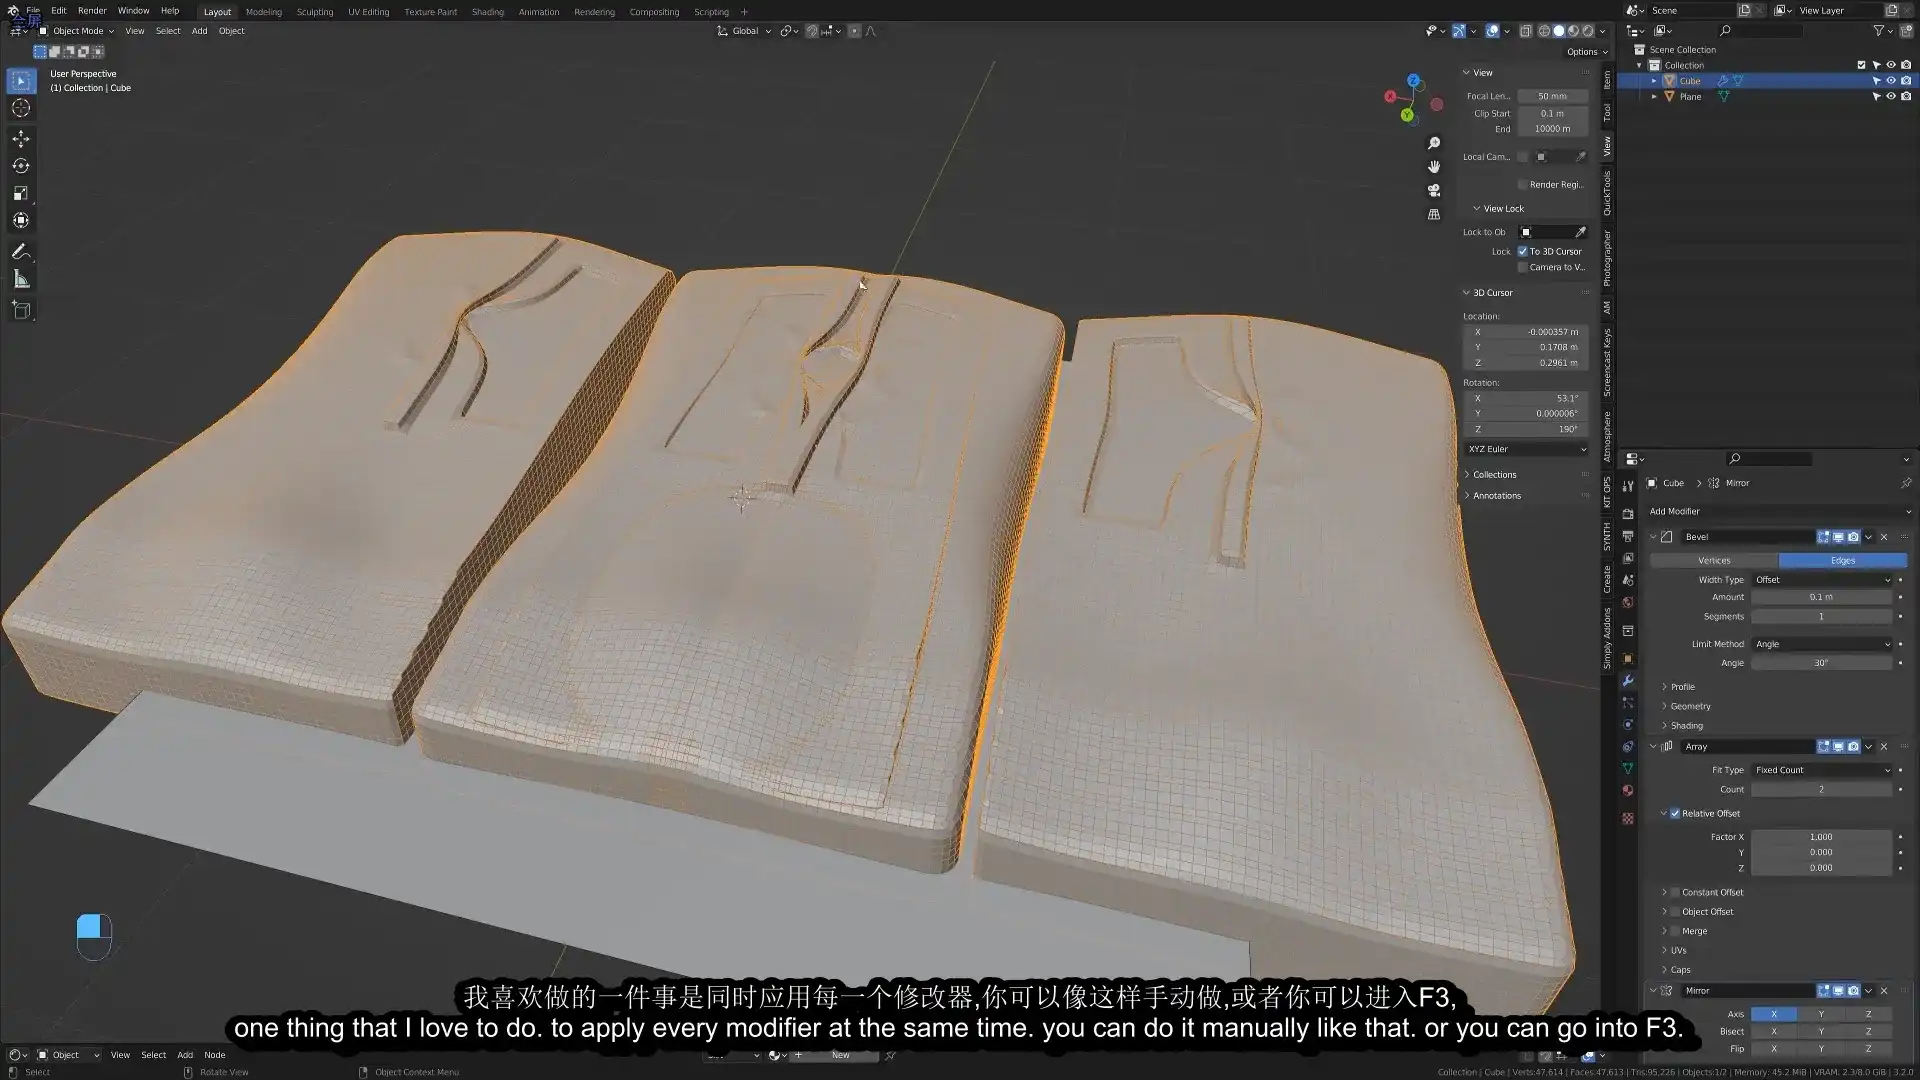
Task: Activate the Annotate tool
Action: click(x=21, y=252)
